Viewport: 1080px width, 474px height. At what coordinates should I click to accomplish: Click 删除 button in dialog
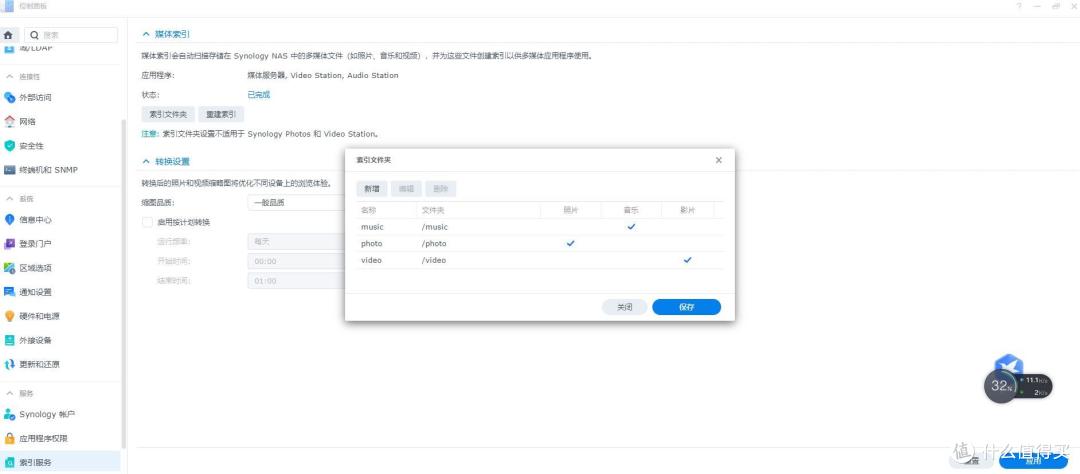coord(441,189)
